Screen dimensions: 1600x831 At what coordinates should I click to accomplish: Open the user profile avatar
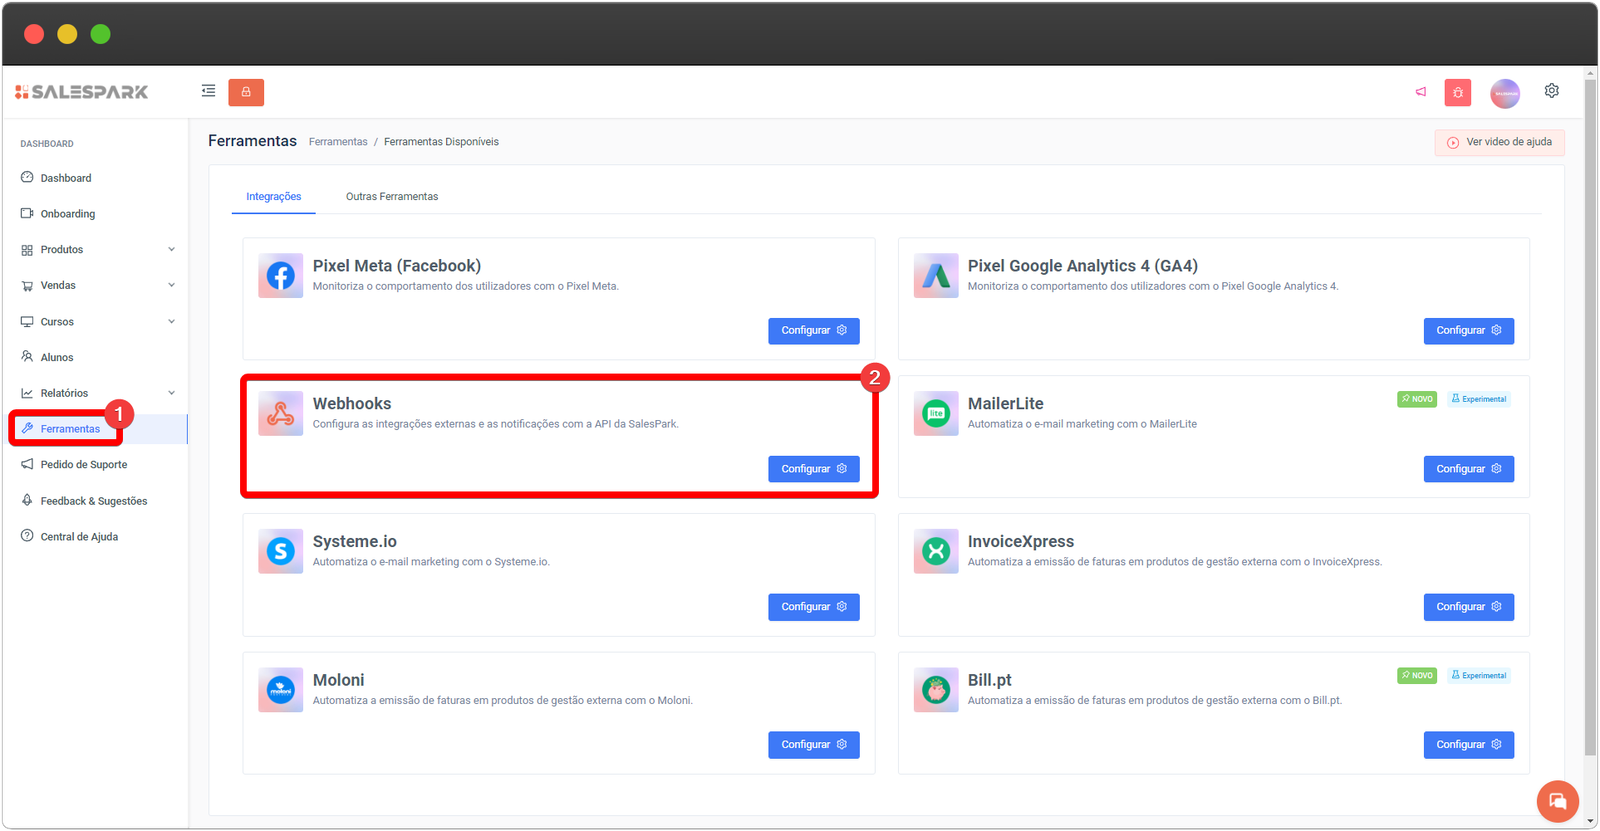(x=1504, y=93)
